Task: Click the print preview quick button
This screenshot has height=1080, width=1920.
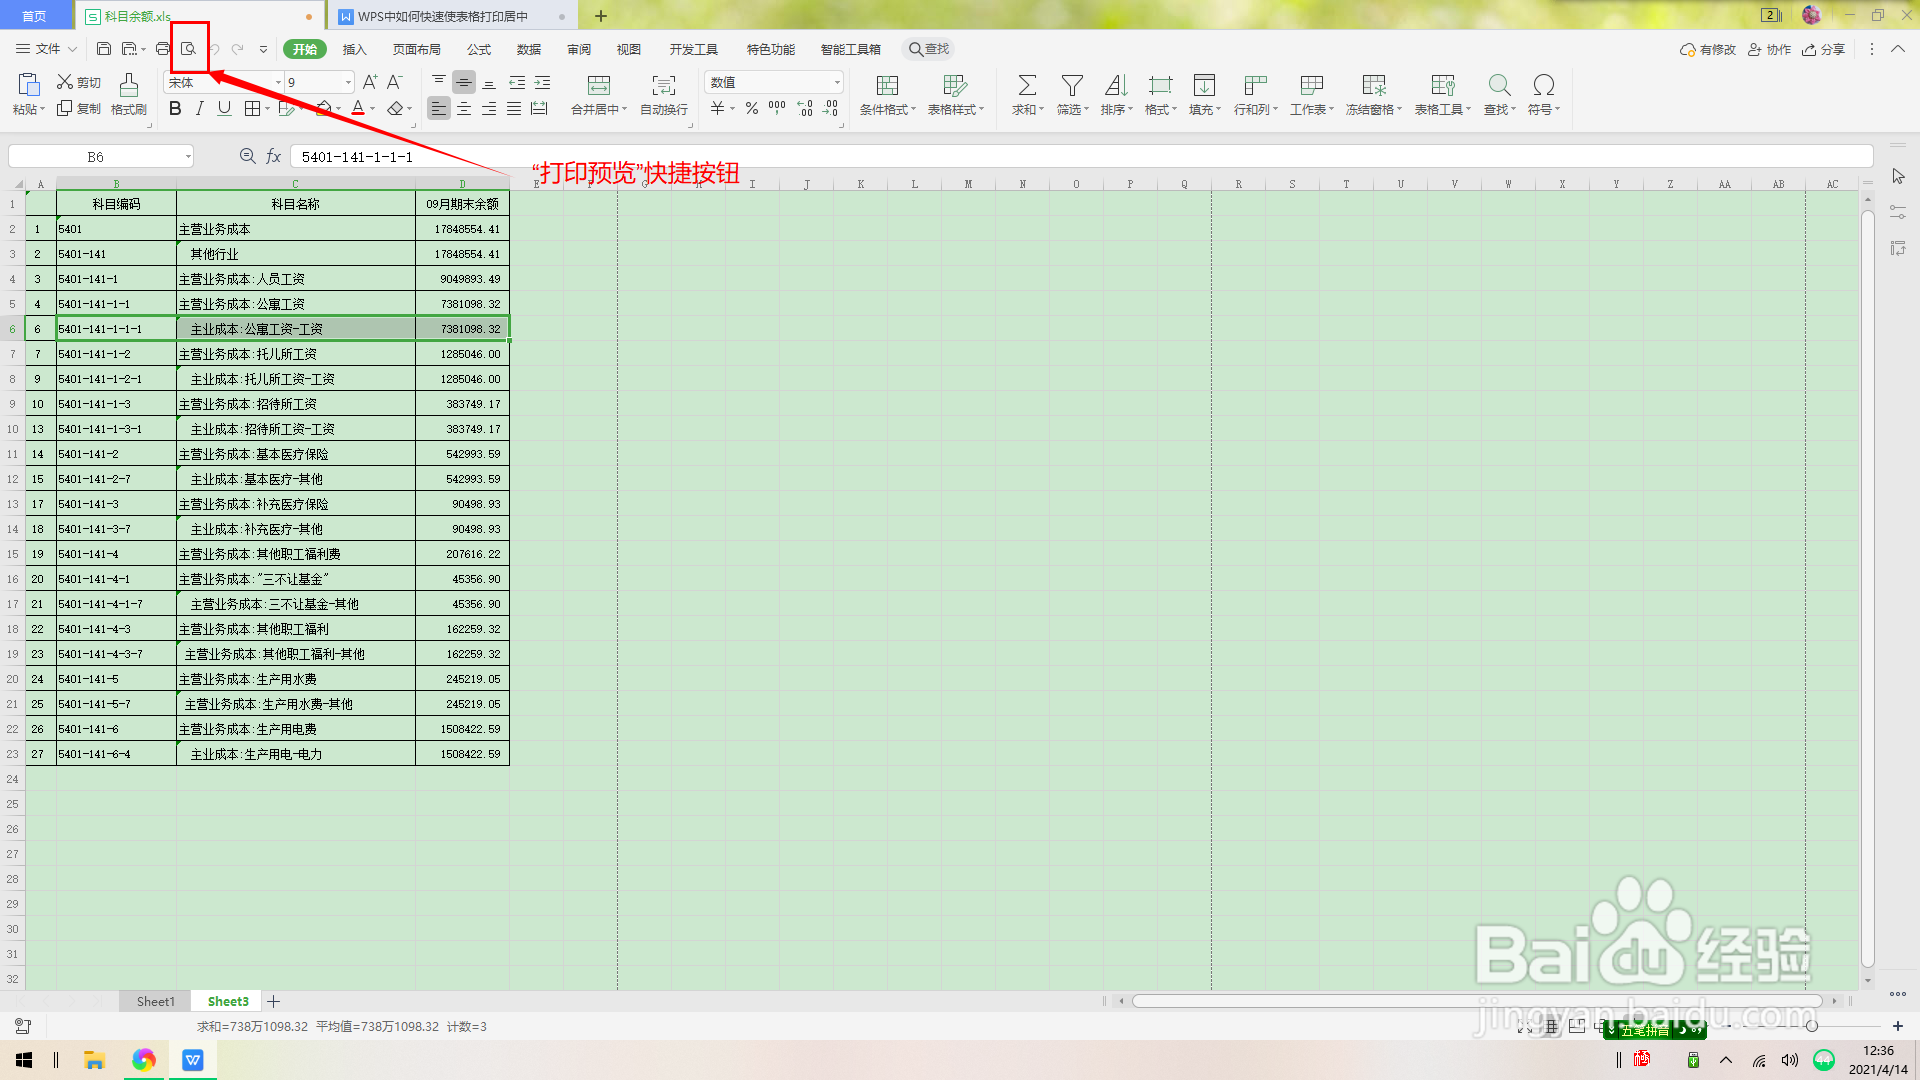Action: (x=188, y=49)
